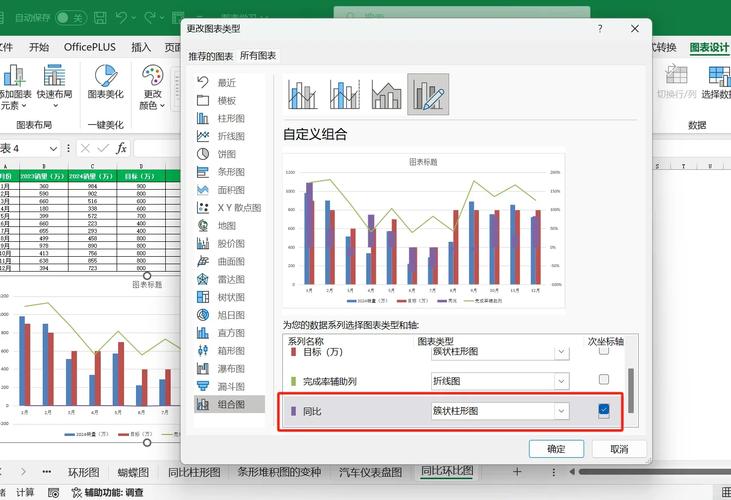Choose 瀑布图 waterfall category

click(228, 369)
